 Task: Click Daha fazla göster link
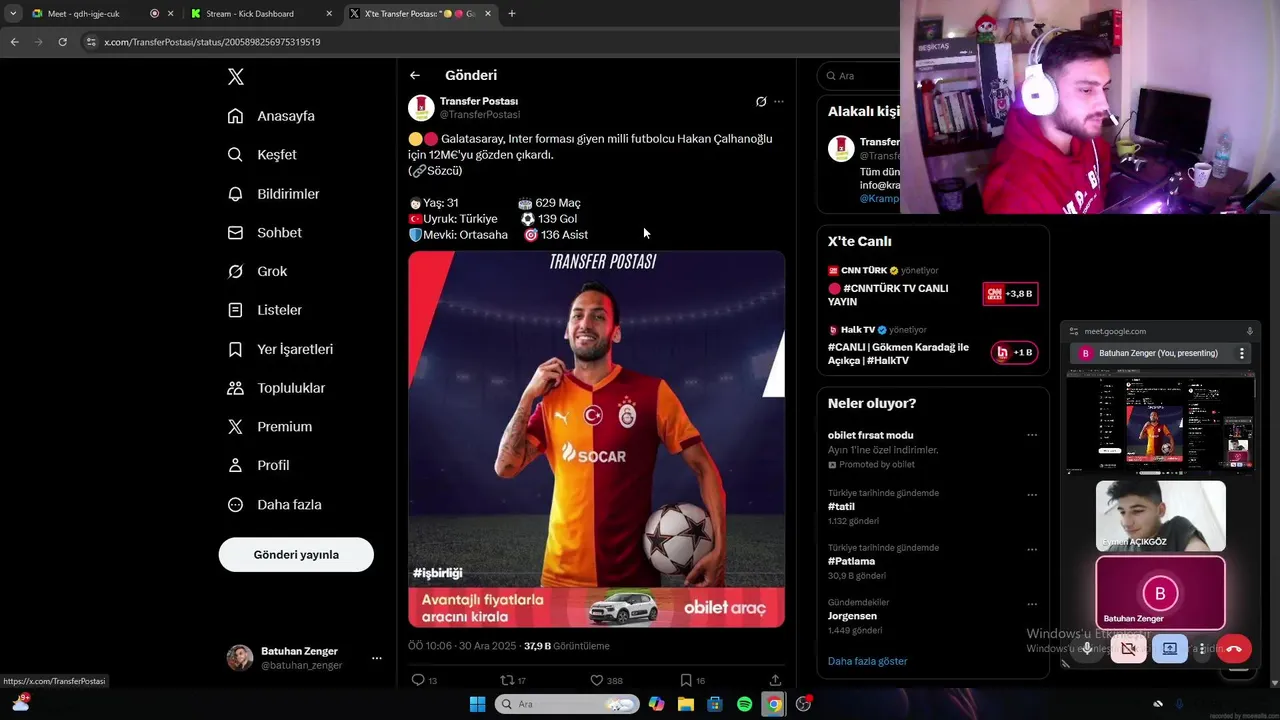pos(867,661)
